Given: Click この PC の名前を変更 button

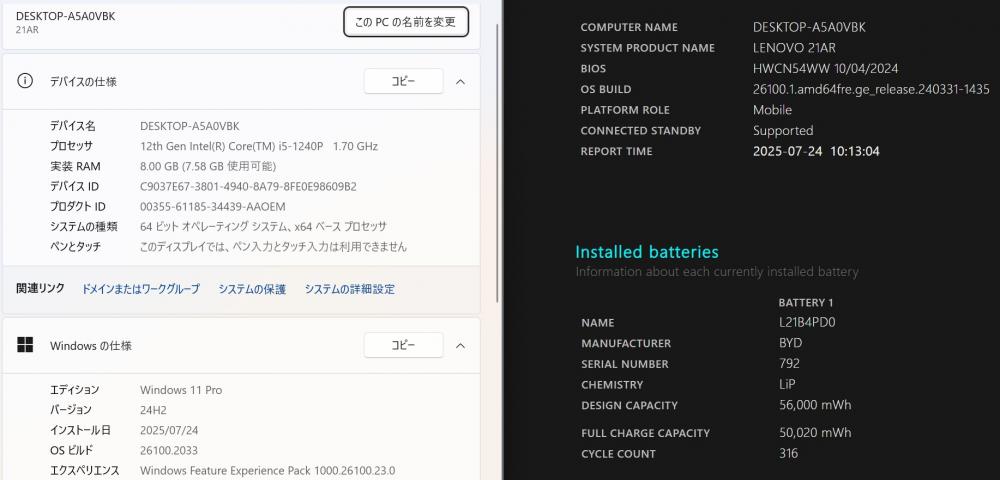Looking at the screenshot, I should point(406,22).
